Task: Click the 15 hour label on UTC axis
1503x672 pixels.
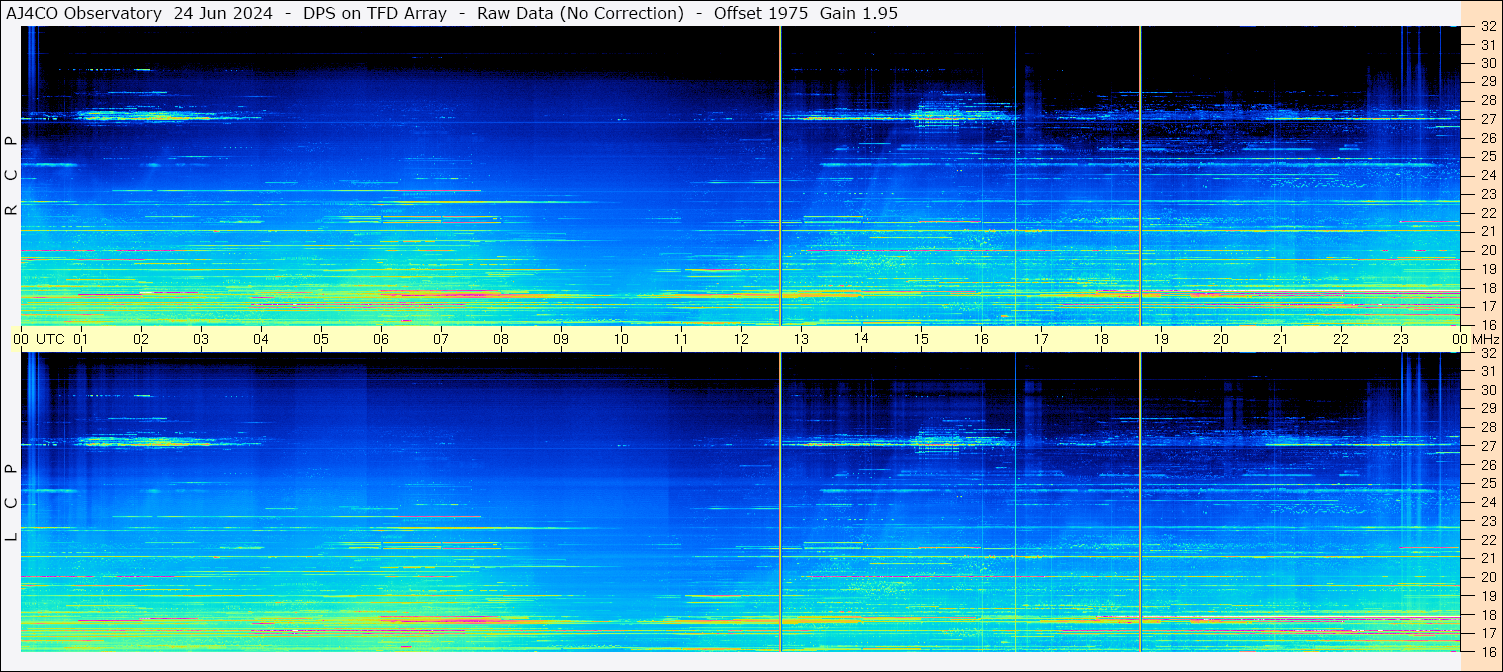Action: point(921,339)
